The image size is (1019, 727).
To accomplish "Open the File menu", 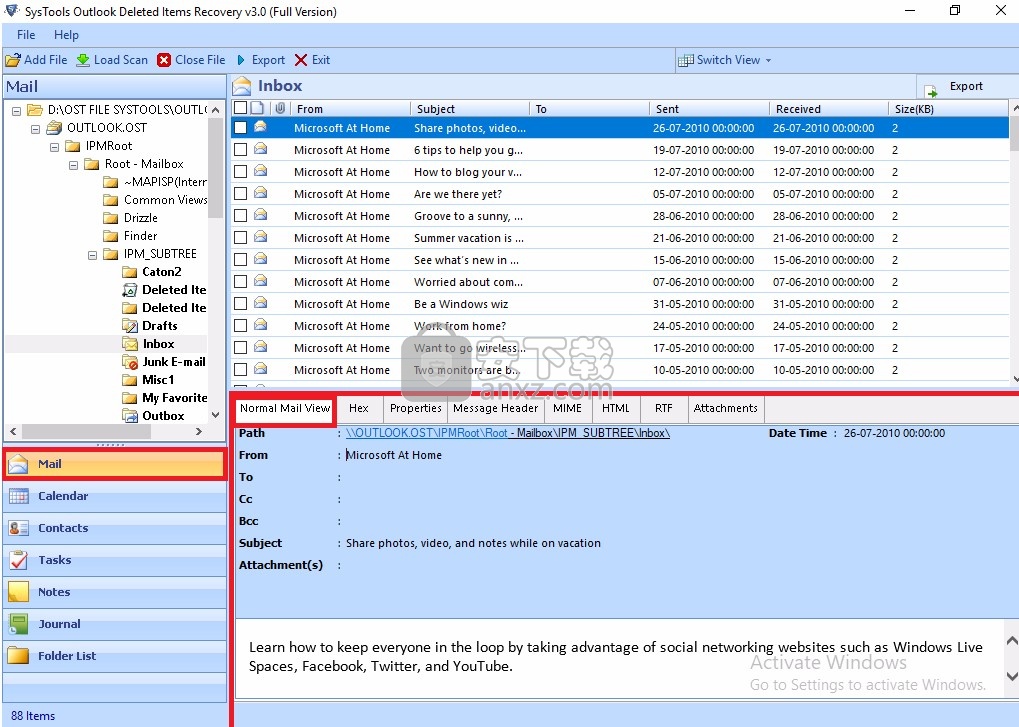I will [x=26, y=34].
